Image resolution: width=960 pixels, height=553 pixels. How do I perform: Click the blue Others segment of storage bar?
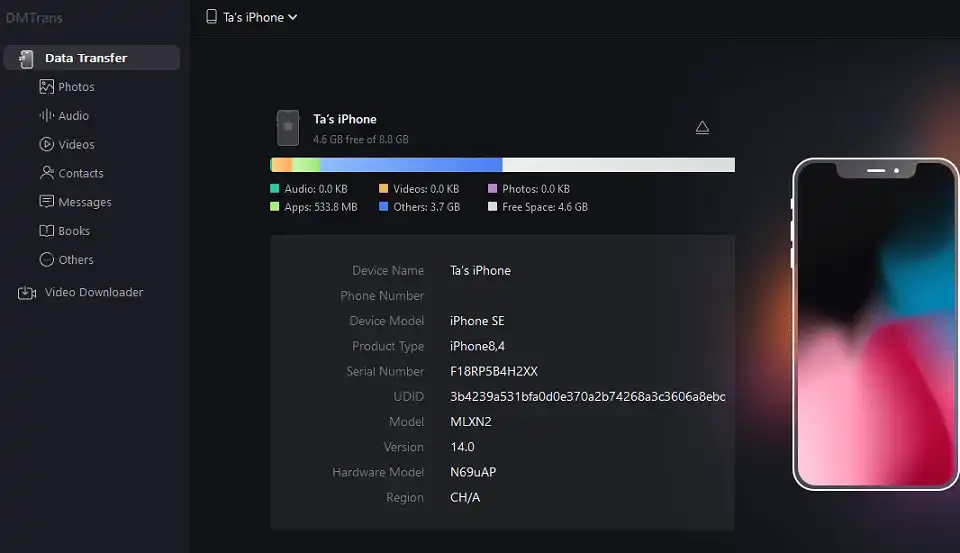410,165
